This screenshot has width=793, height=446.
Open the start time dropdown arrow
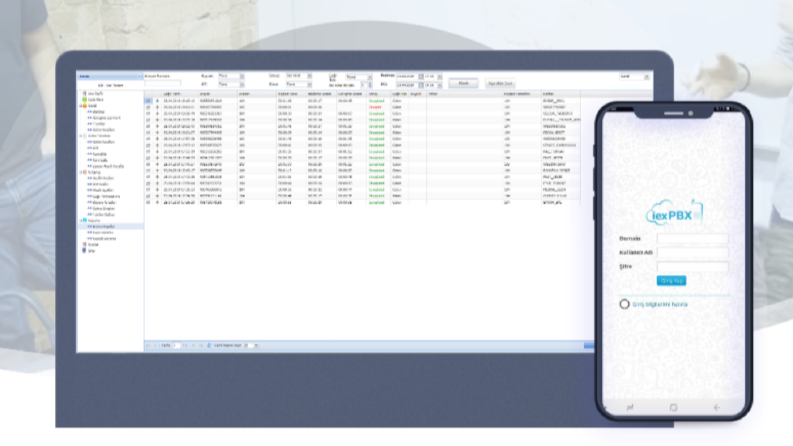point(439,76)
